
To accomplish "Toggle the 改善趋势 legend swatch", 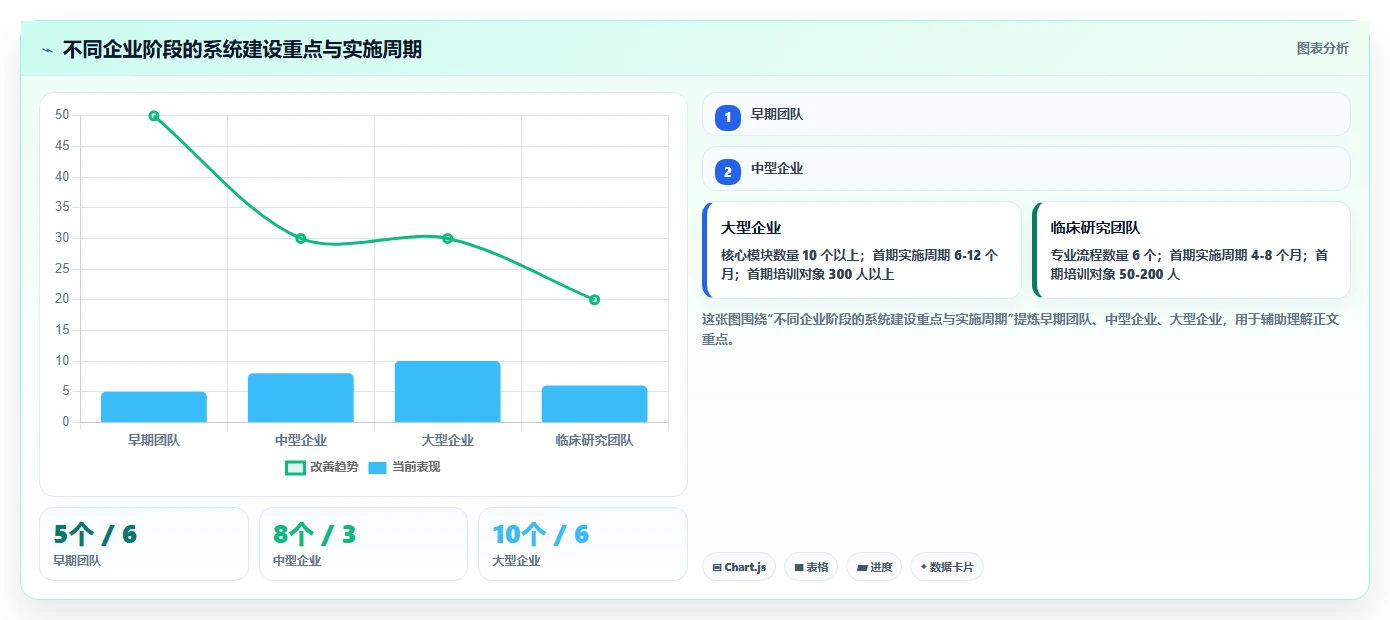I will (295, 467).
